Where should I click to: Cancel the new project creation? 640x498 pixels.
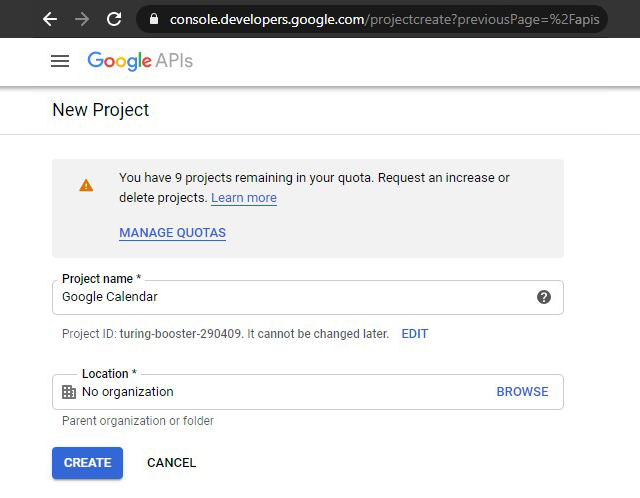coord(171,463)
